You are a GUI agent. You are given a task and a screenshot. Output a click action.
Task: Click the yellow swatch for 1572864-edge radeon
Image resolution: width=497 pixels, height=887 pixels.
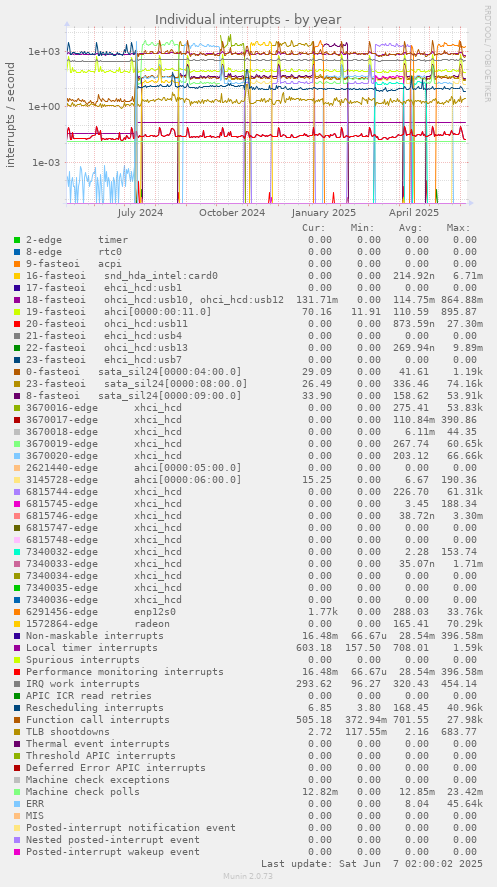coord(17,623)
